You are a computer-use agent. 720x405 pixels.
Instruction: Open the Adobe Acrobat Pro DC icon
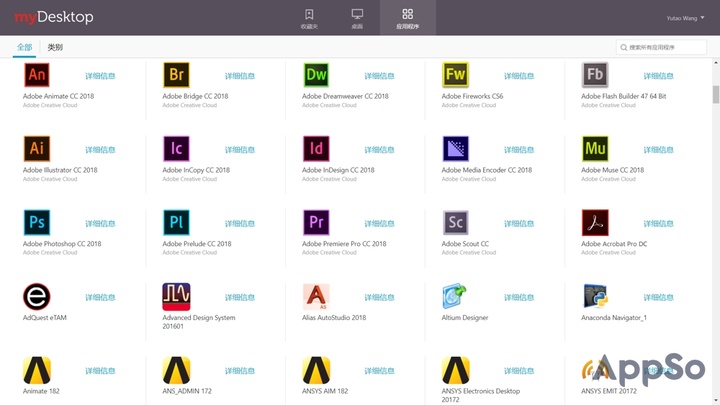tap(595, 222)
